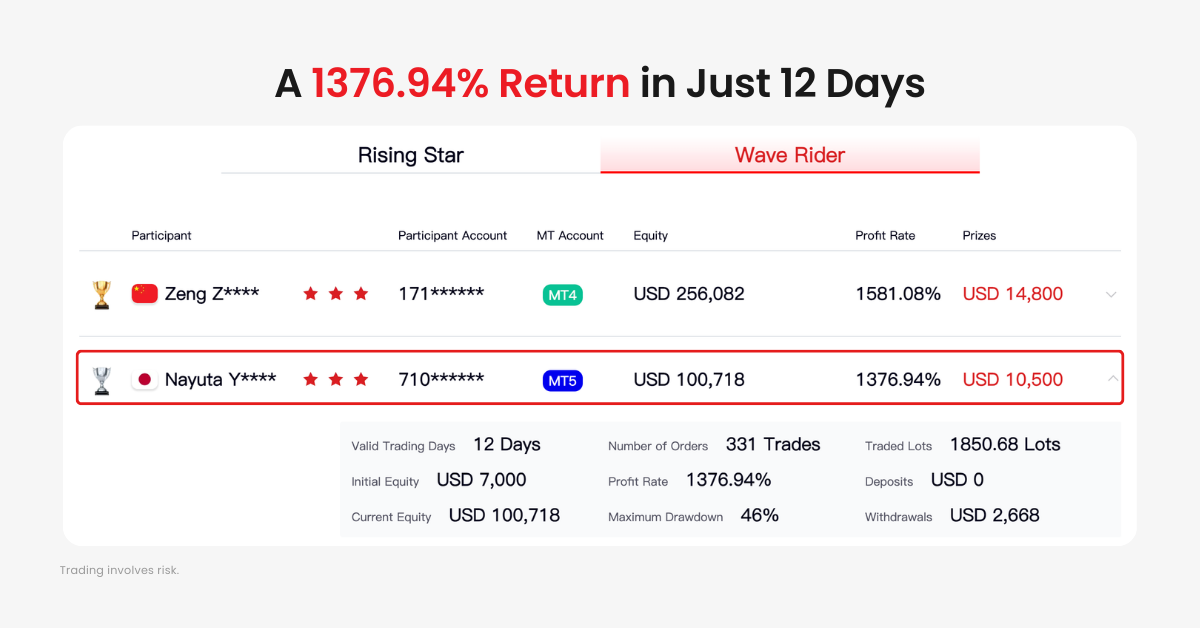Screen dimensions: 1200x628
Task: Collapse Nayuta Y****'s row details
Action: (x=1111, y=379)
